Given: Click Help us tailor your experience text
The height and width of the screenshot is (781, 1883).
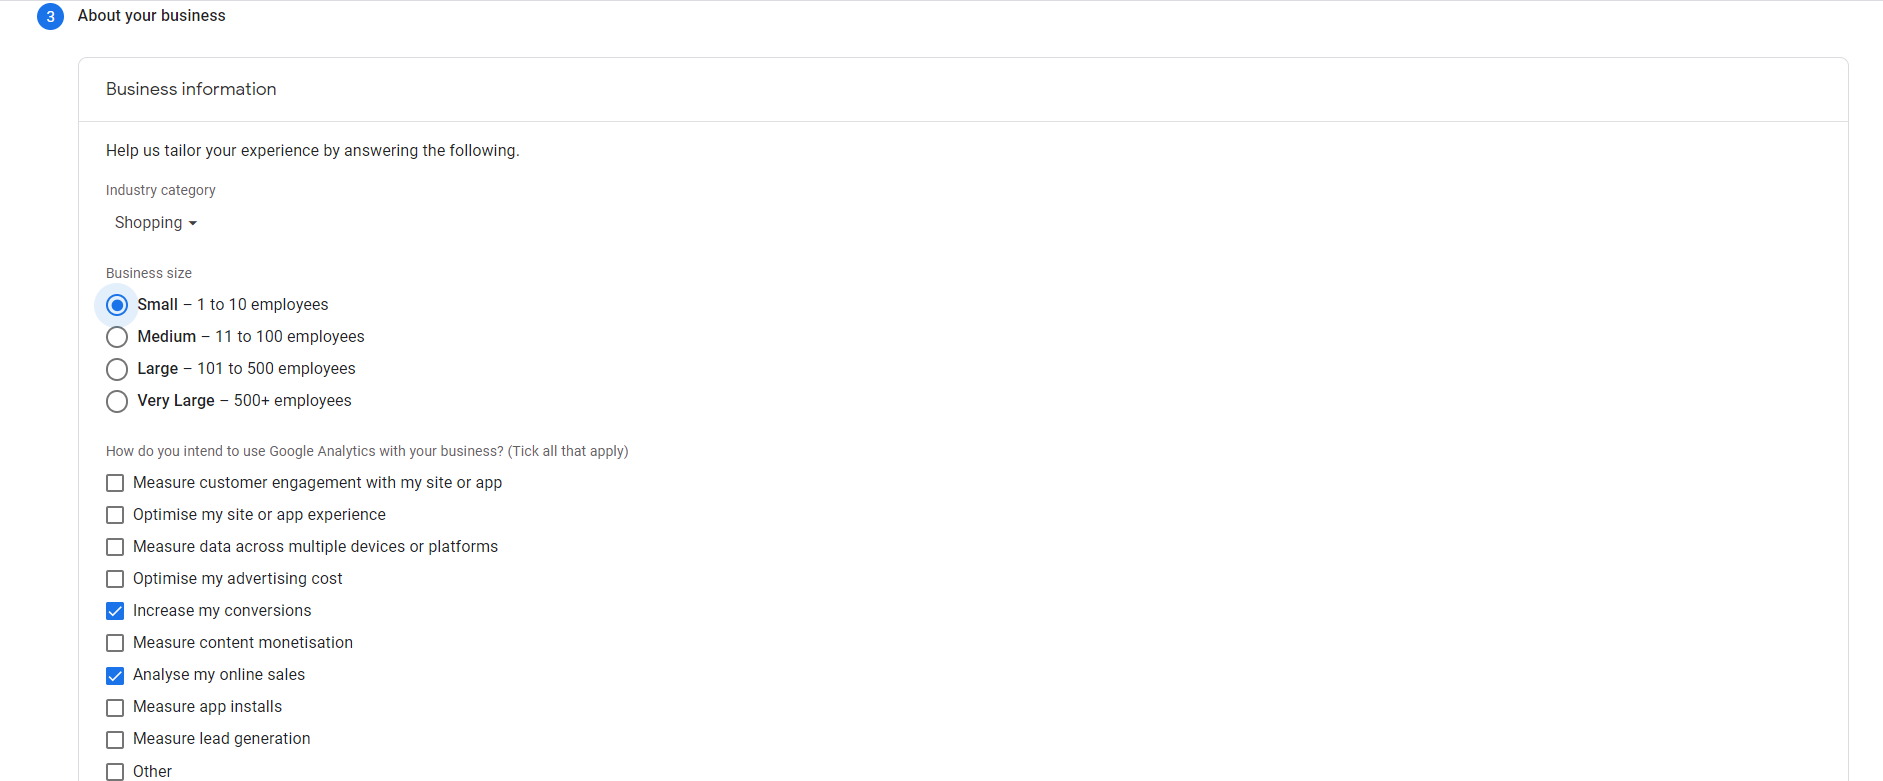Looking at the screenshot, I should click(313, 151).
